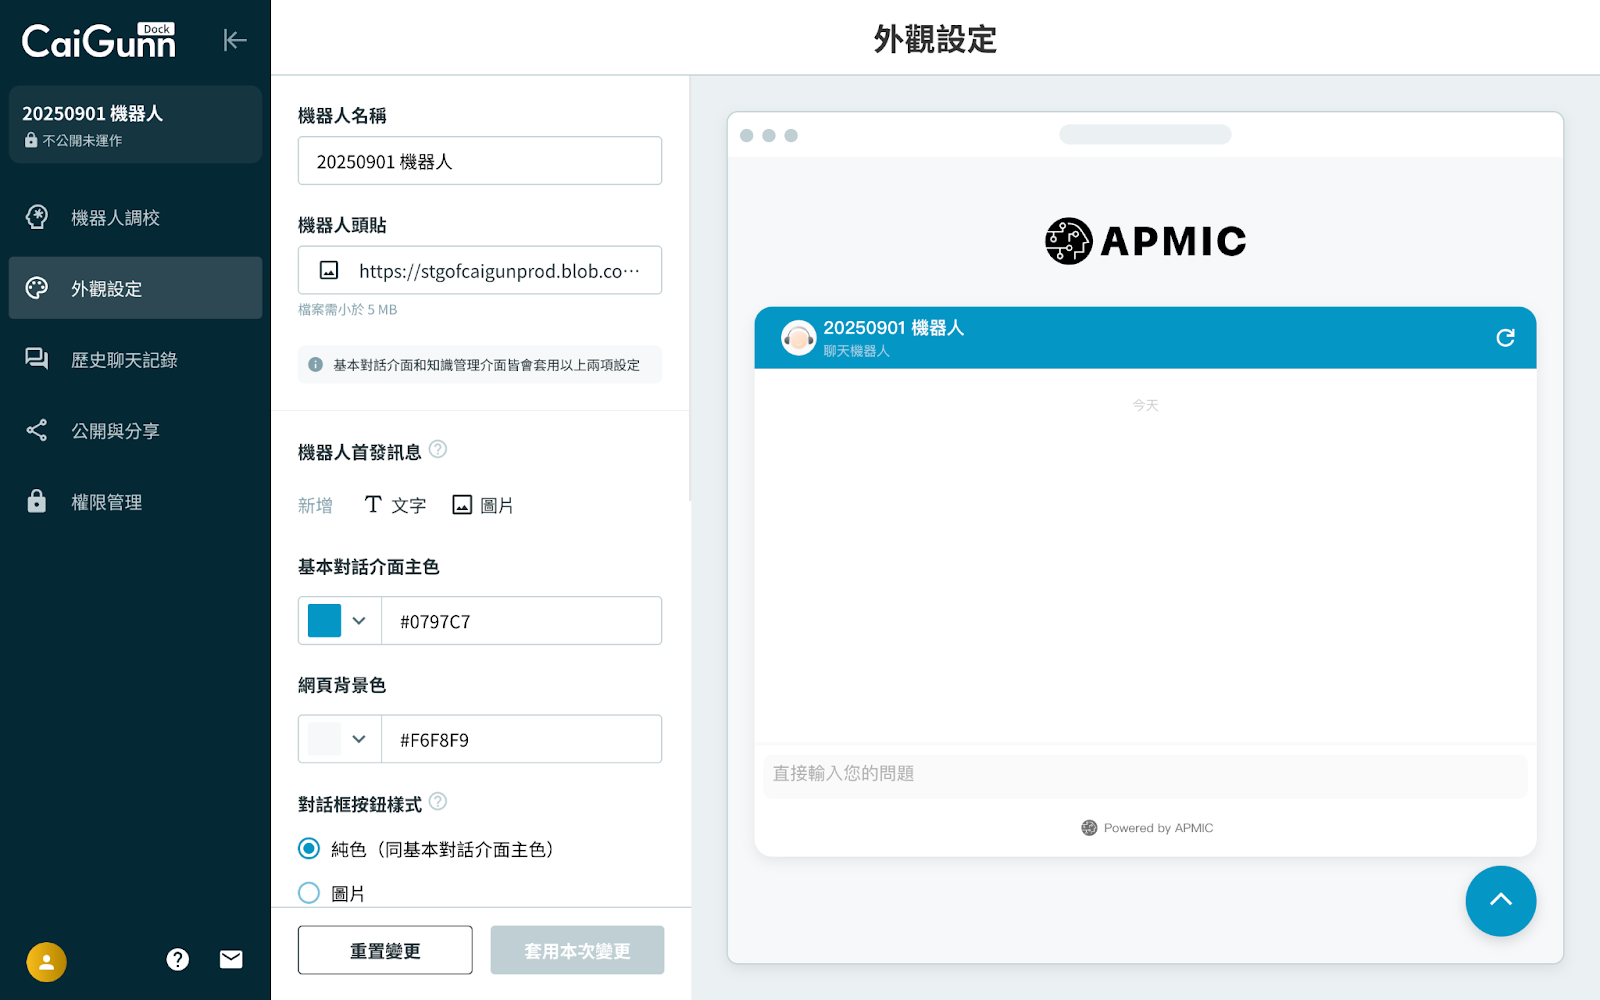This screenshot has height=1000, width=1600.
Task: Click the scroll-to-top floating arrow button
Action: [1500, 901]
